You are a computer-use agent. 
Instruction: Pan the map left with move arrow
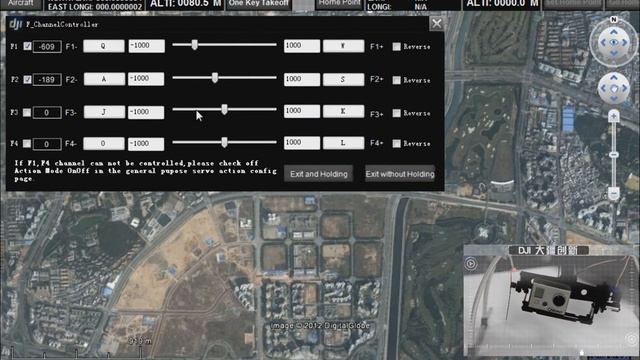603,89
